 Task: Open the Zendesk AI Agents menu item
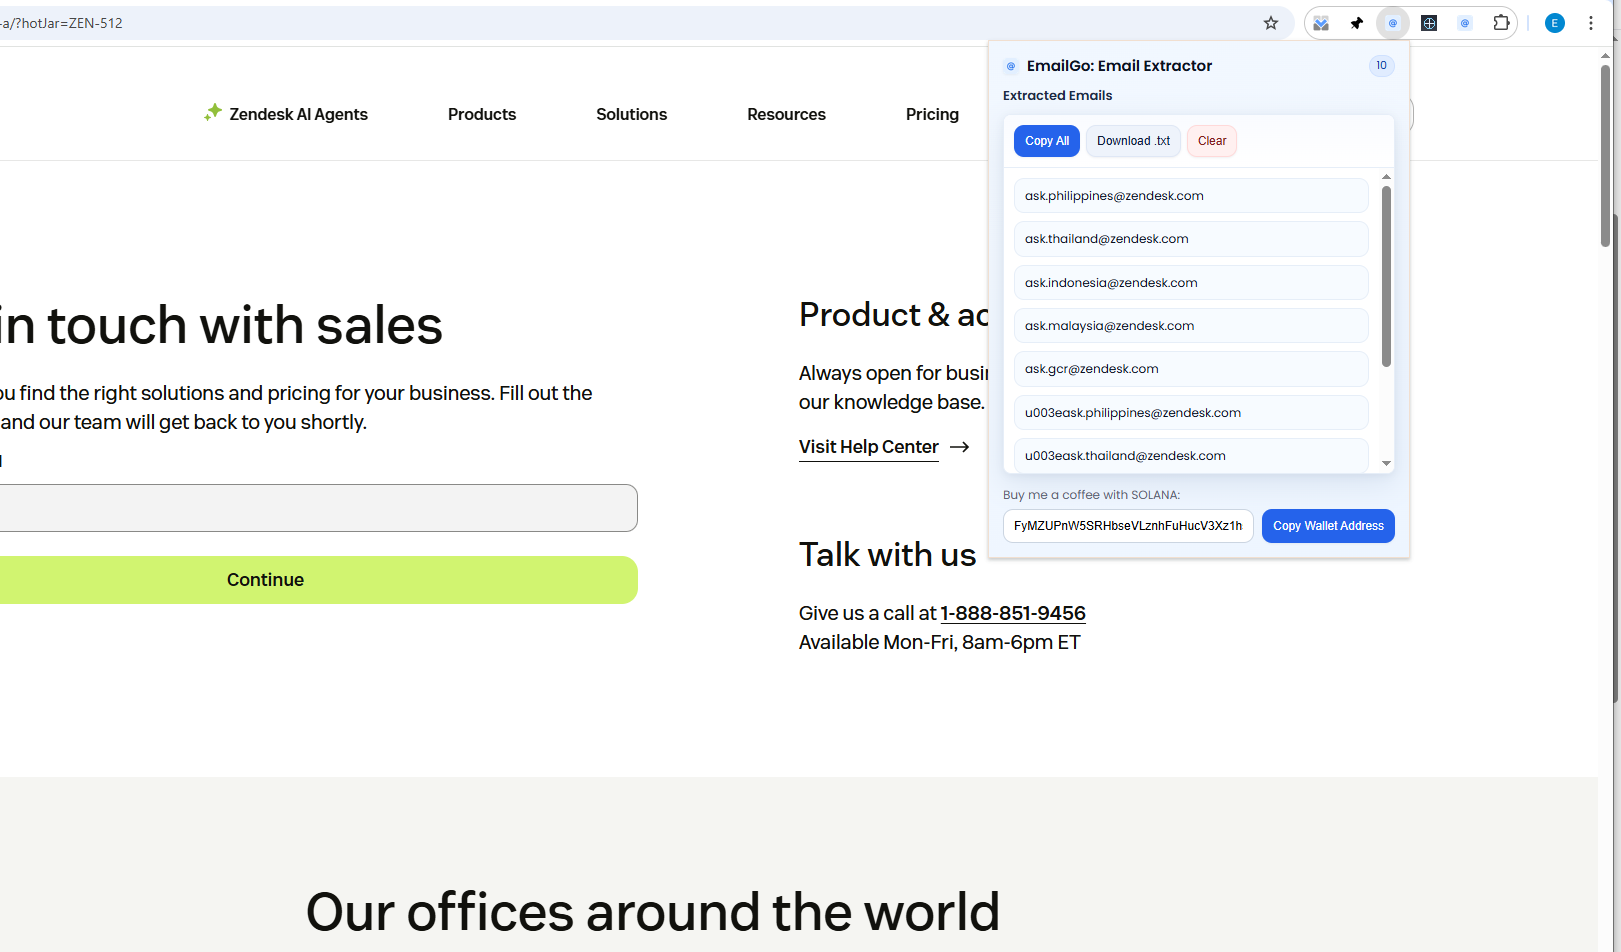point(297,114)
